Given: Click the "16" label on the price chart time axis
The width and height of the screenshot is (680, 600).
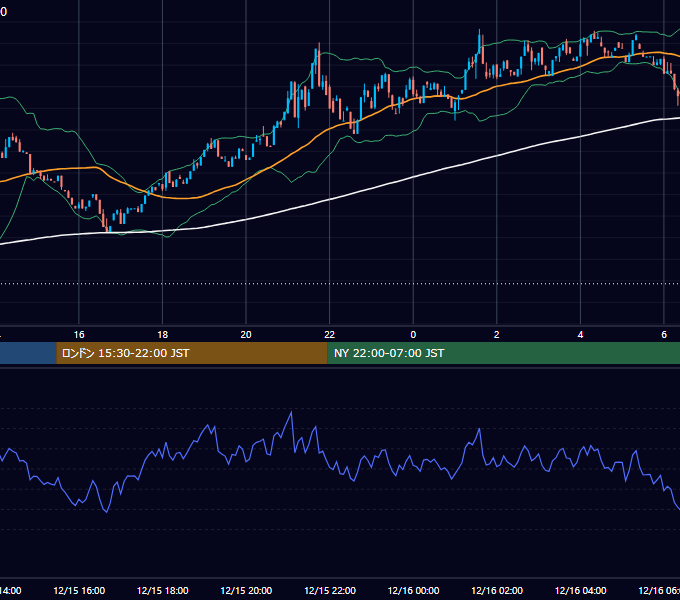Looking at the screenshot, I should [79, 335].
